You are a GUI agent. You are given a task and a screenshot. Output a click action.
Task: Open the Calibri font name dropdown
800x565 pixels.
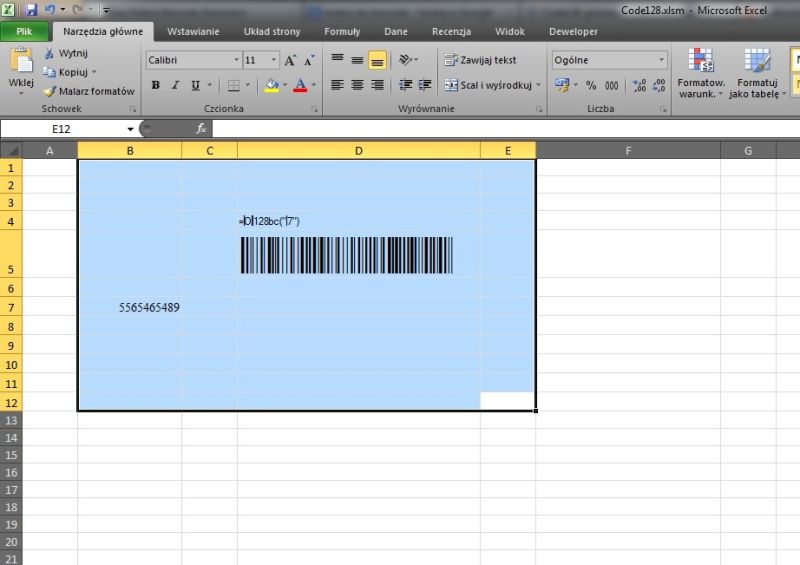point(236,60)
